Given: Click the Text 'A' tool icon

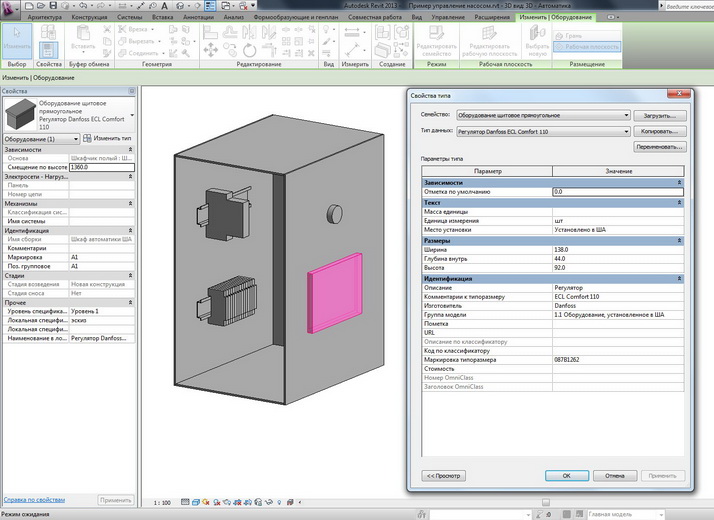Looking at the screenshot, I should point(164,6).
